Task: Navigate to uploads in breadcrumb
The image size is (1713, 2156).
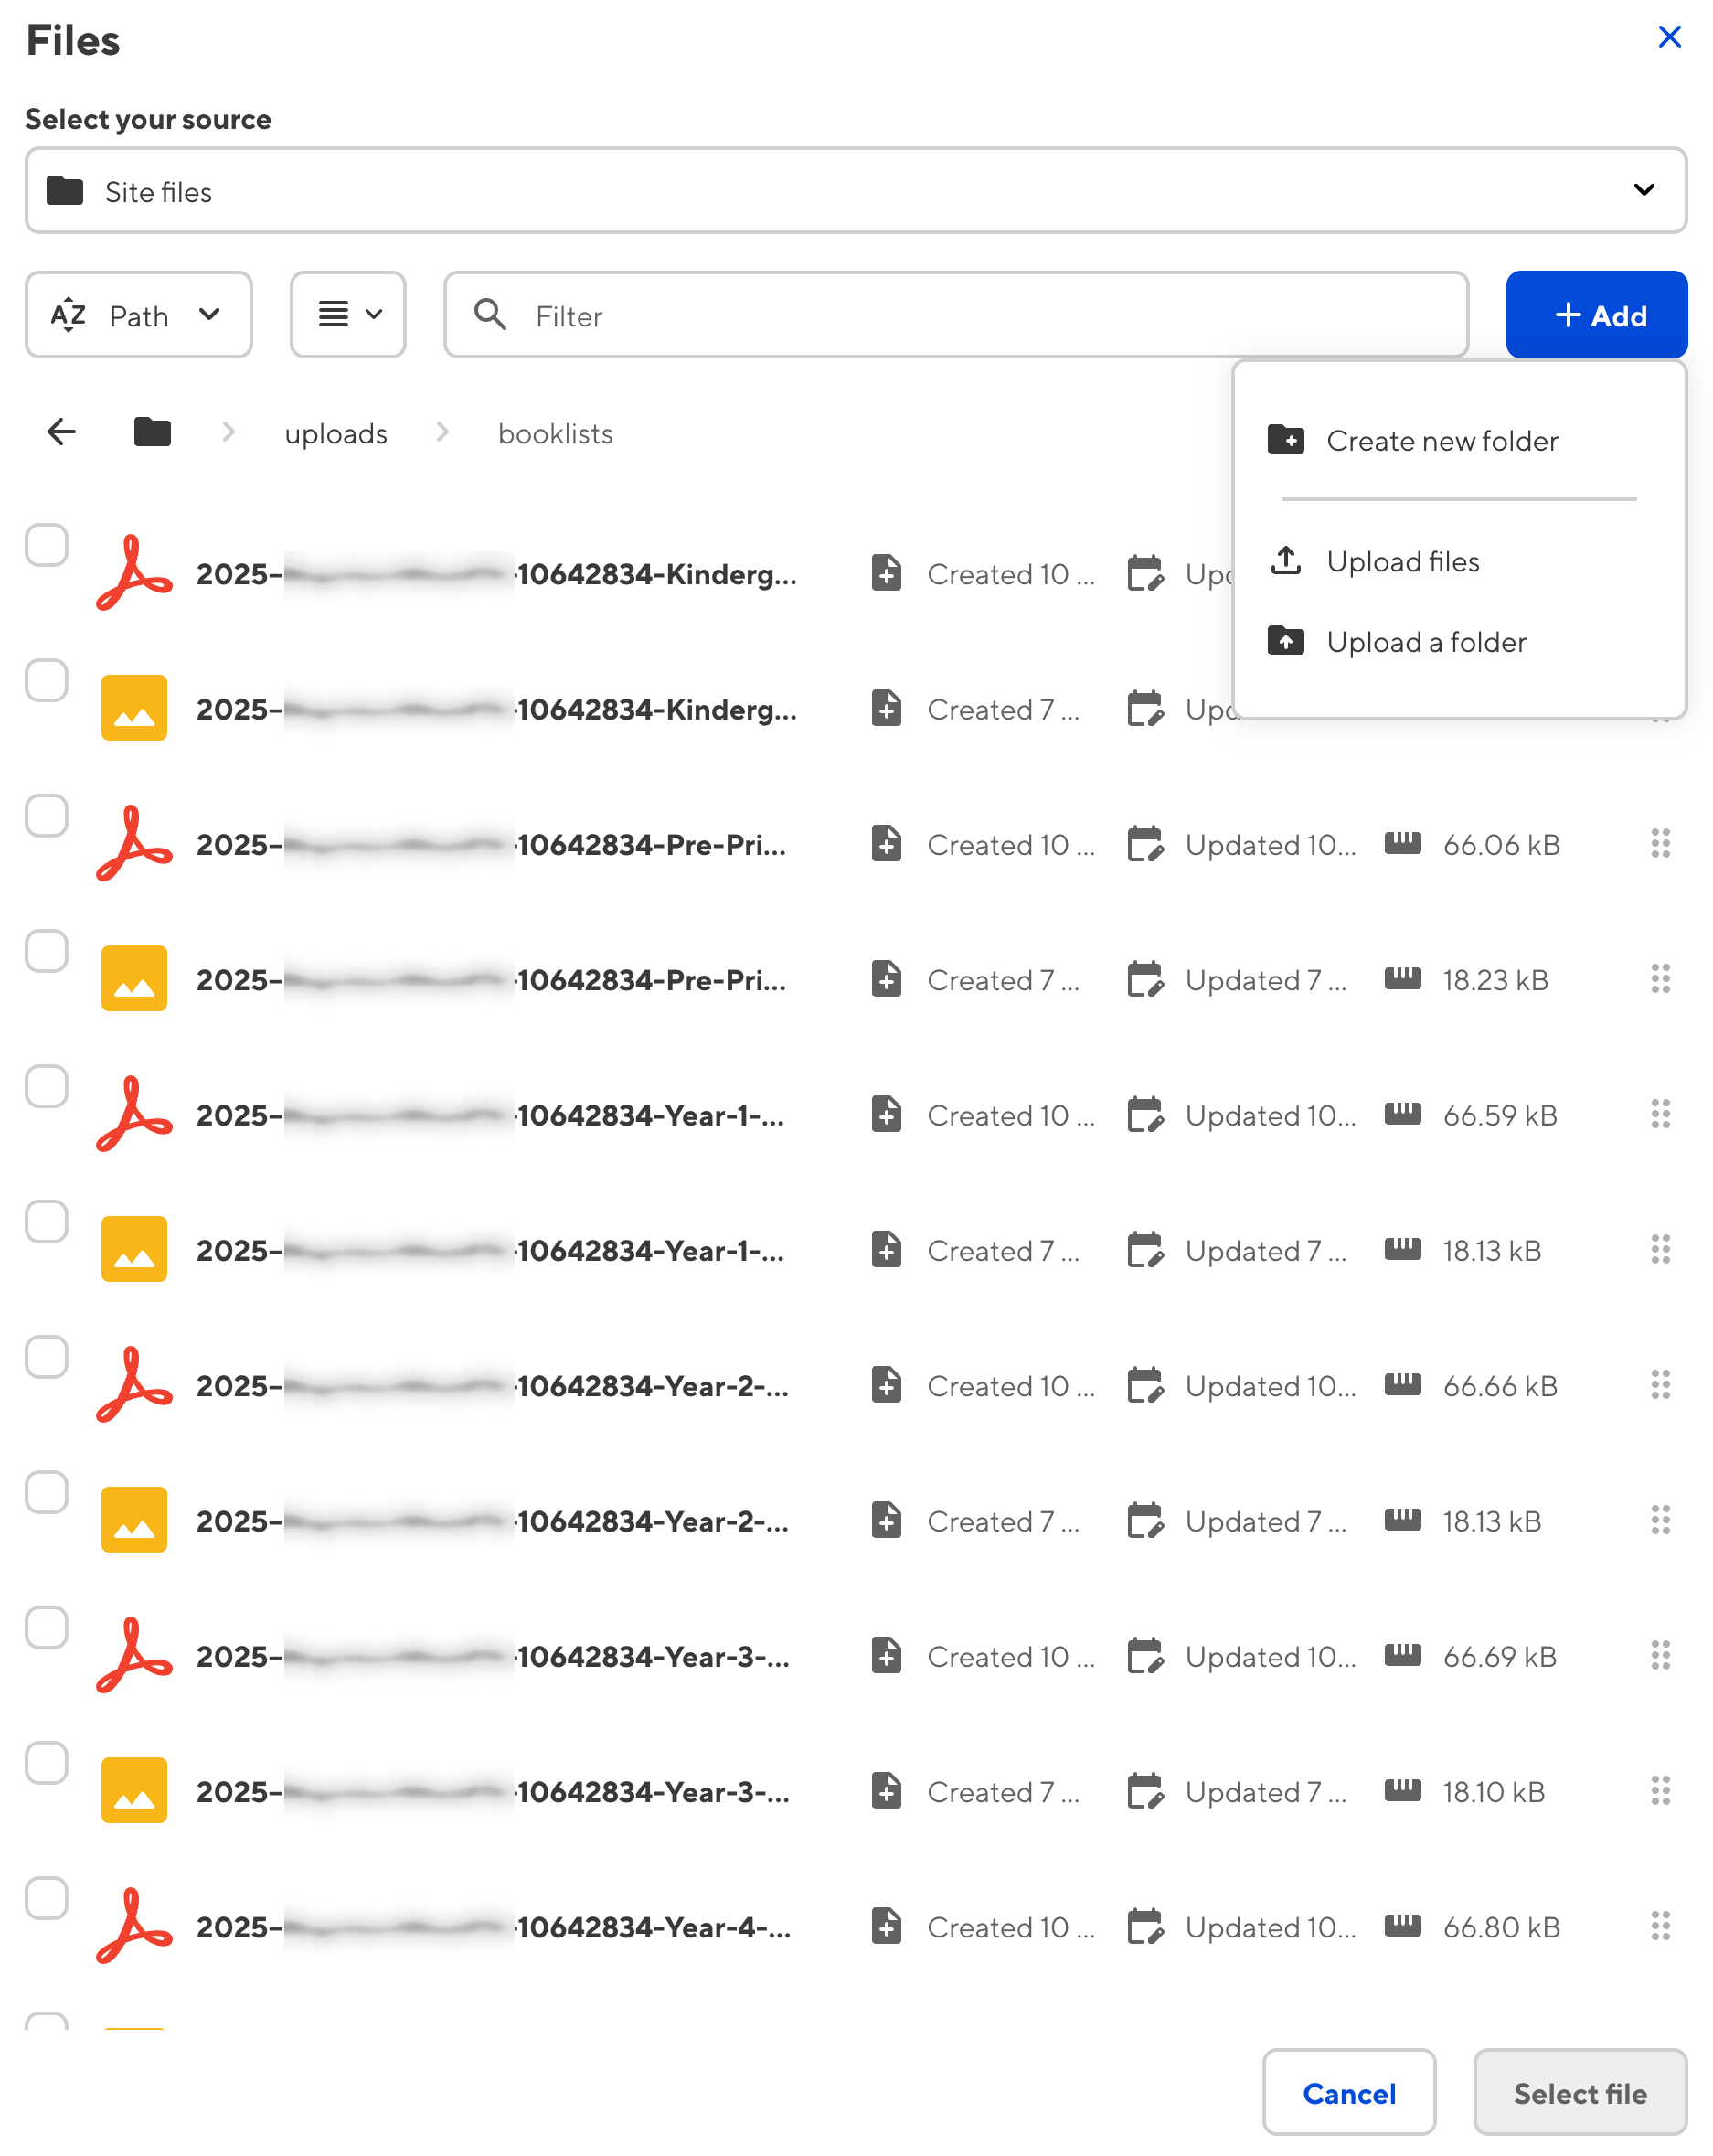Action: (x=336, y=434)
